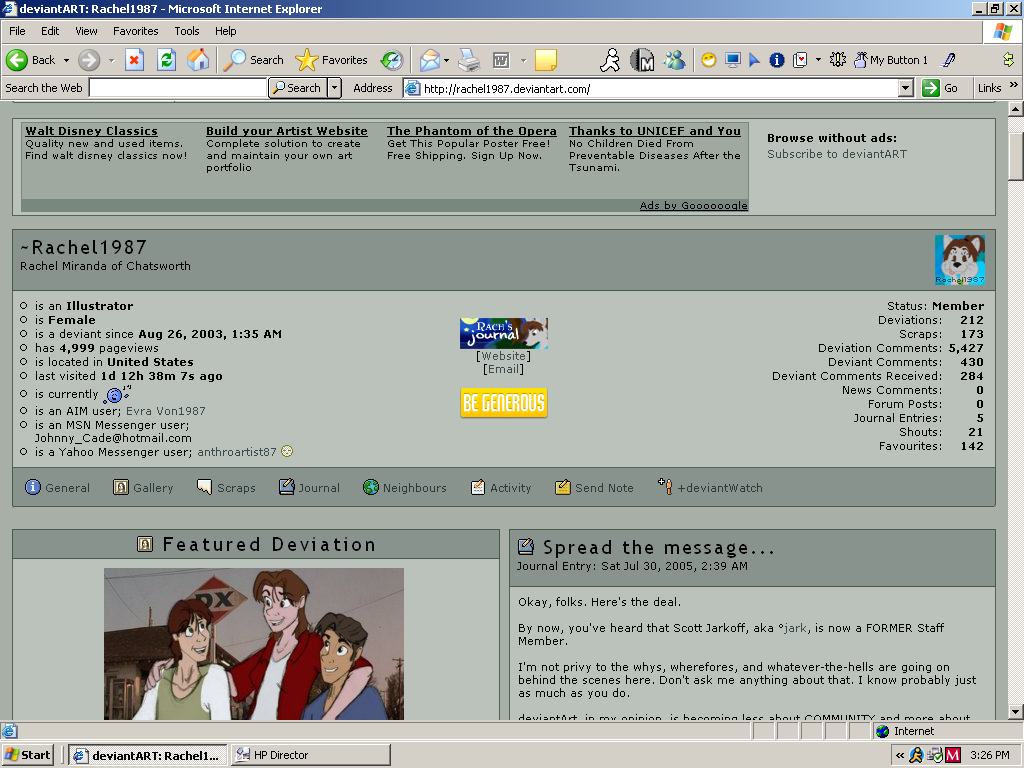Open the Journal tab
This screenshot has width=1024, height=768.
point(309,487)
